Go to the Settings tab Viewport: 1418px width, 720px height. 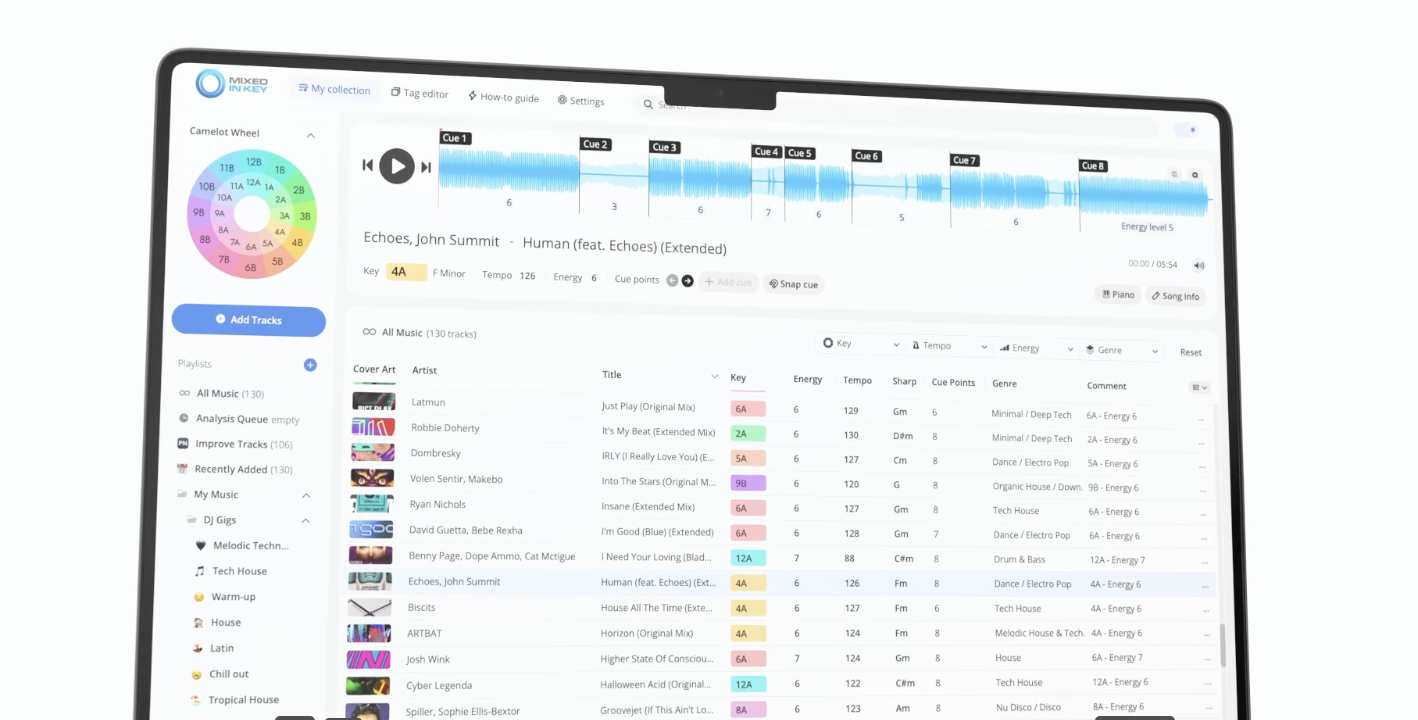coord(581,100)
